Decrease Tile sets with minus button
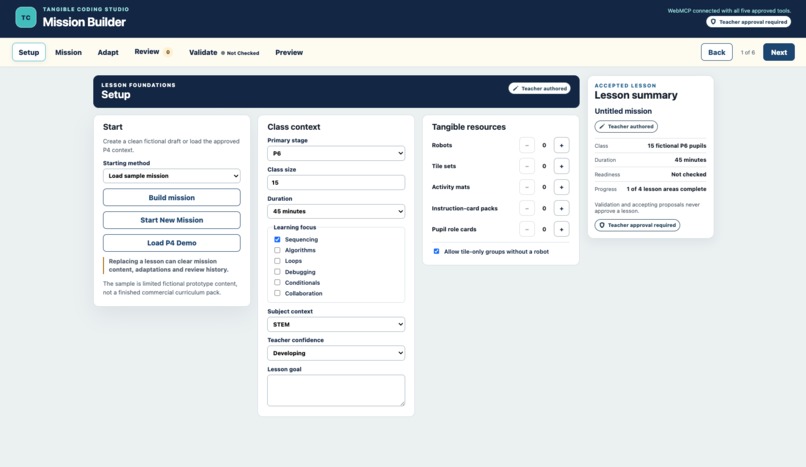This screenshot has width=806, height=467. coord(526,166)
